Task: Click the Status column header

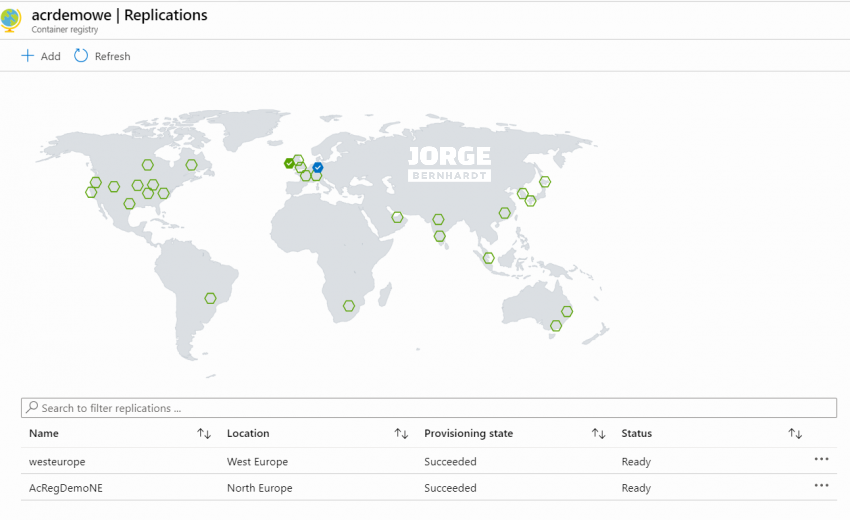Action: 636,433
